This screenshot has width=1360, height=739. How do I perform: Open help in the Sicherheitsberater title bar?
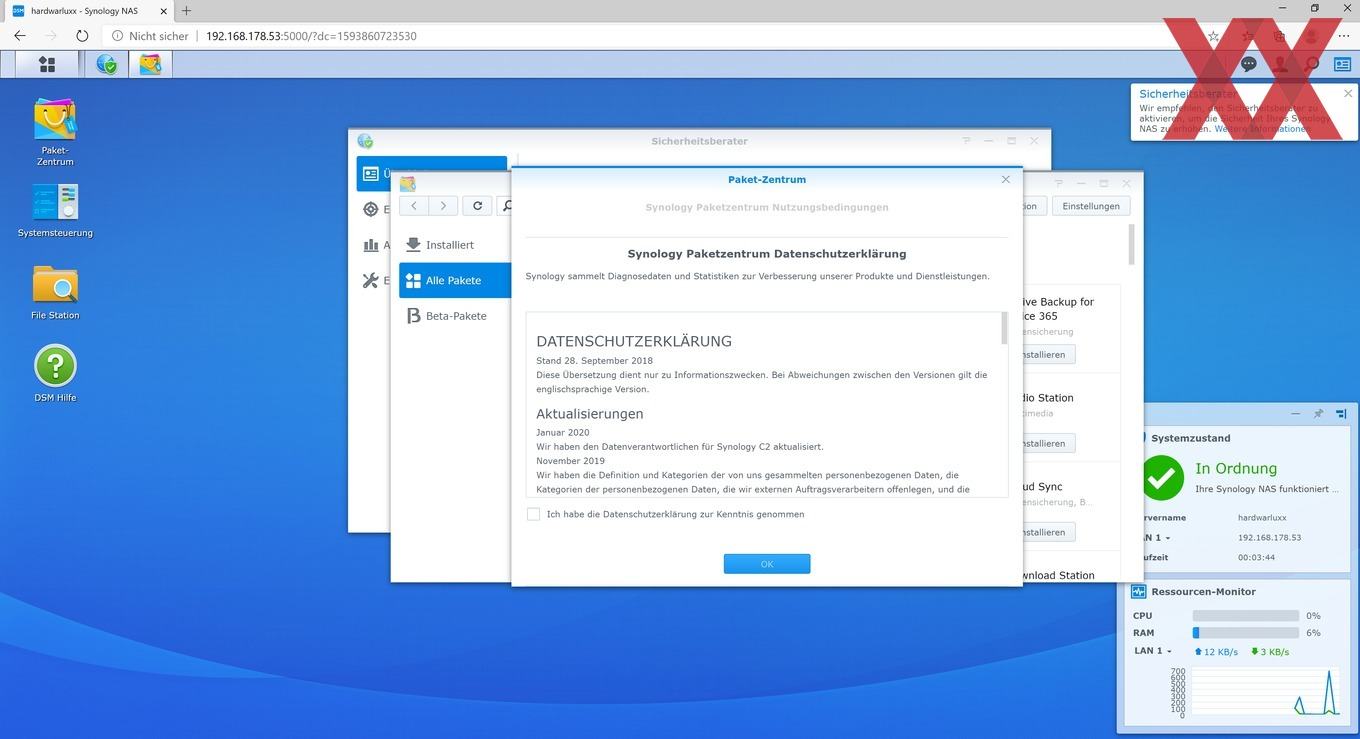[966, 141]
